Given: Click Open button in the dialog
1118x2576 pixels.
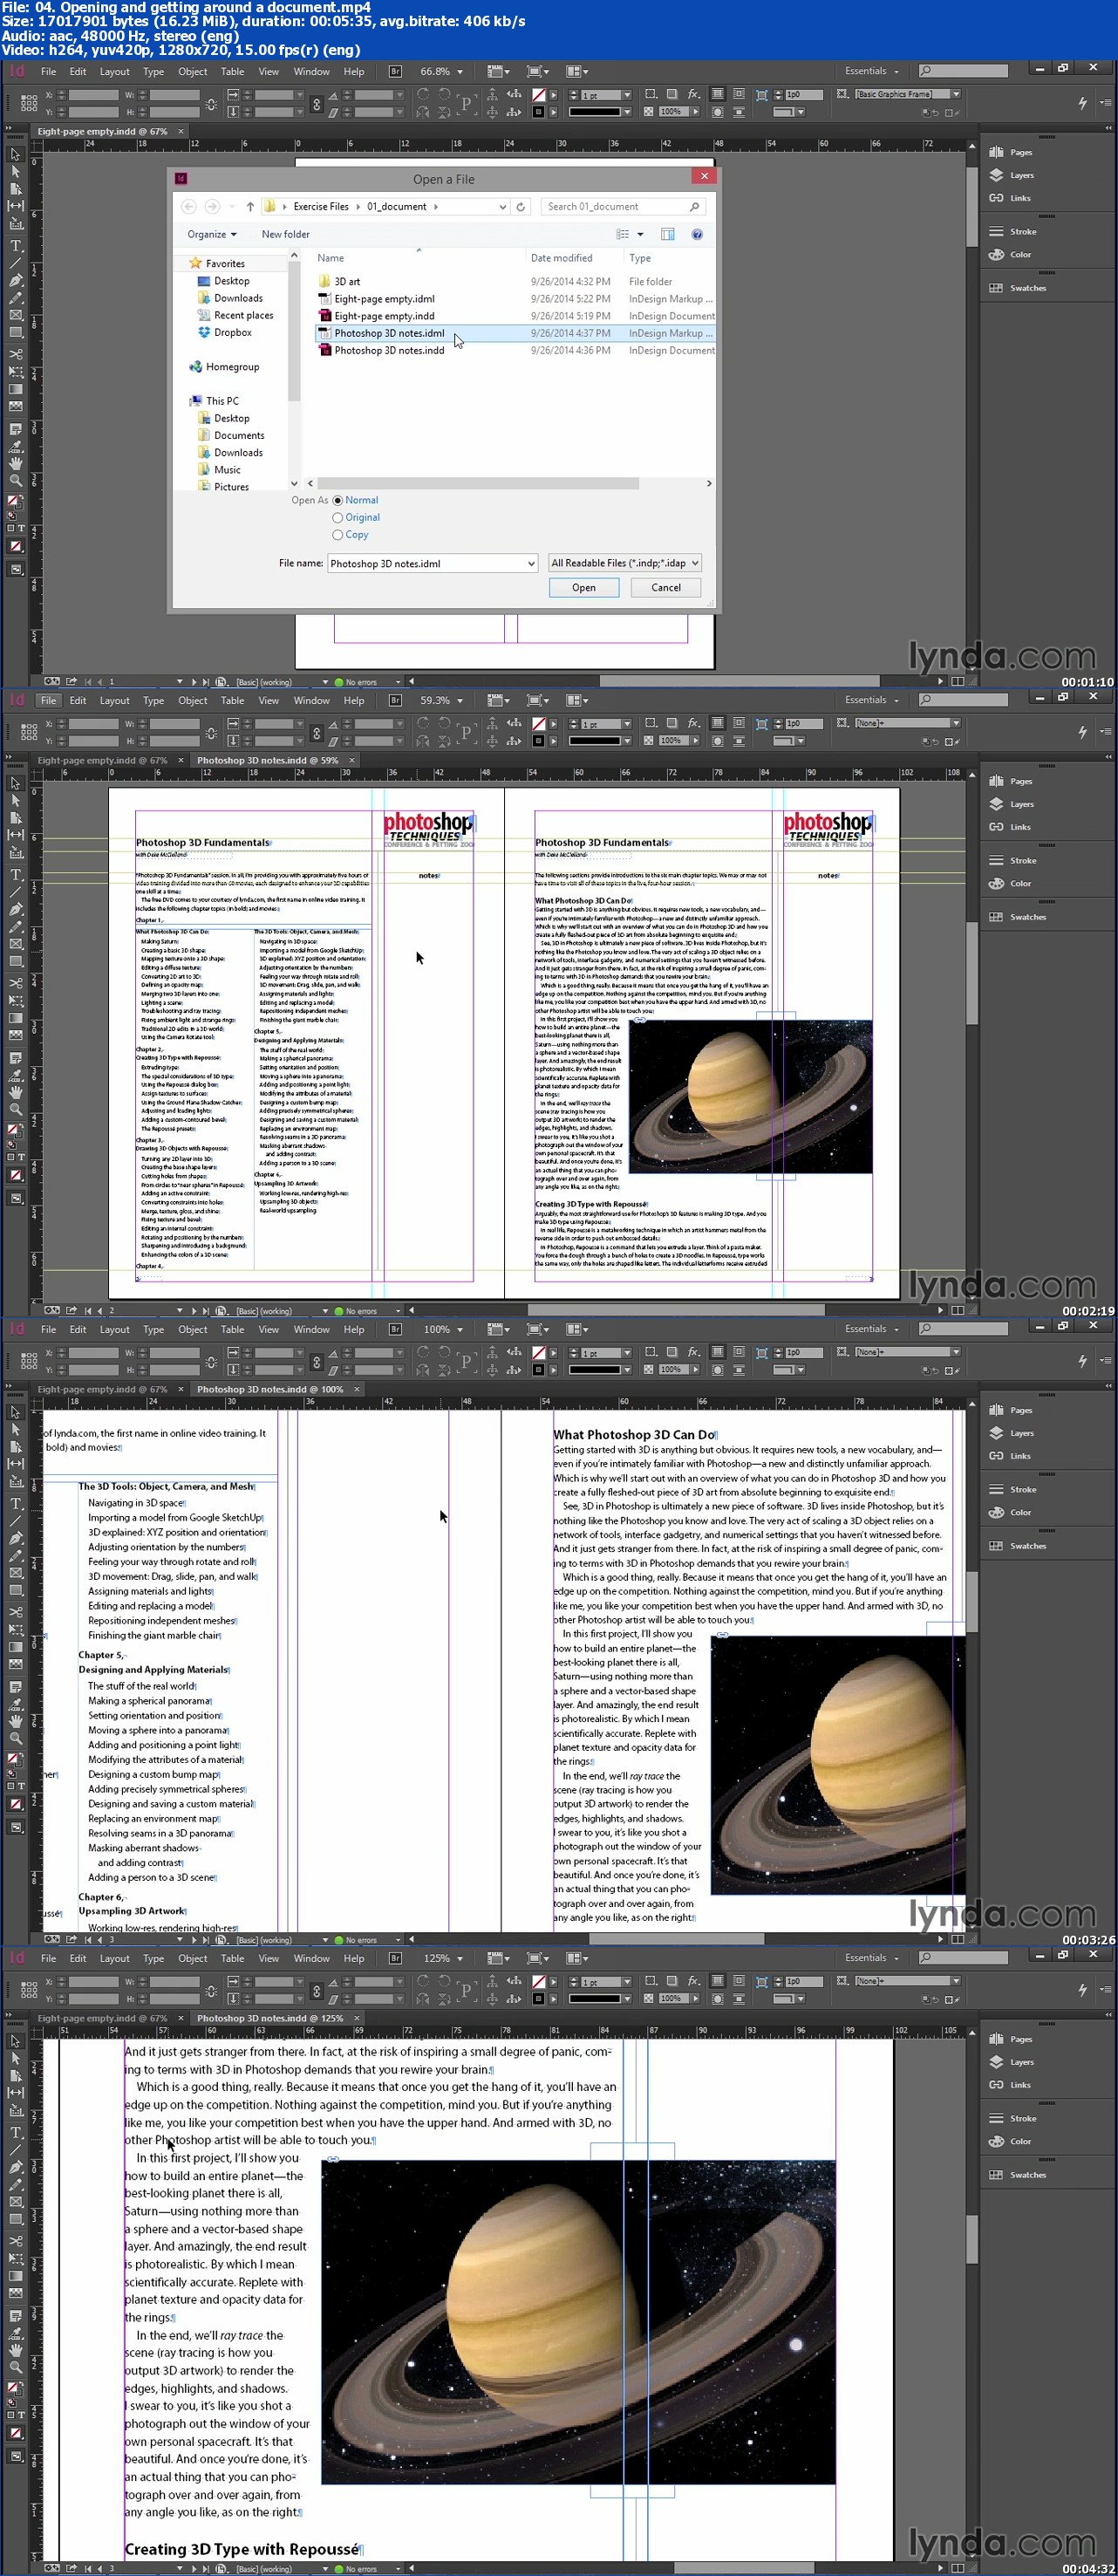Looking at the screenshot, I should (x=584, y=588).
